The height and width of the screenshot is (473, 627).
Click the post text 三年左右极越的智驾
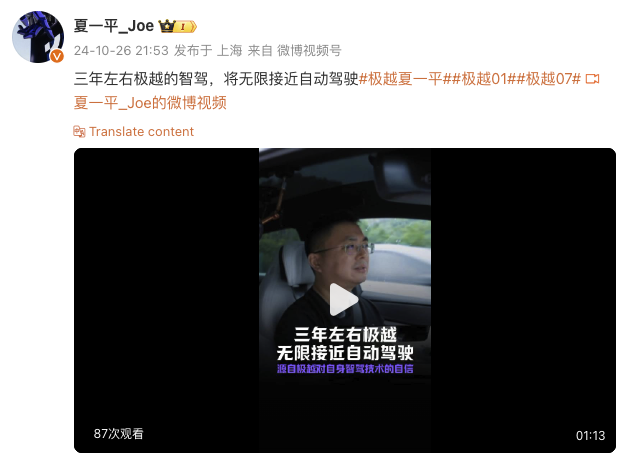pyautogui.click(x=141, y=79)
